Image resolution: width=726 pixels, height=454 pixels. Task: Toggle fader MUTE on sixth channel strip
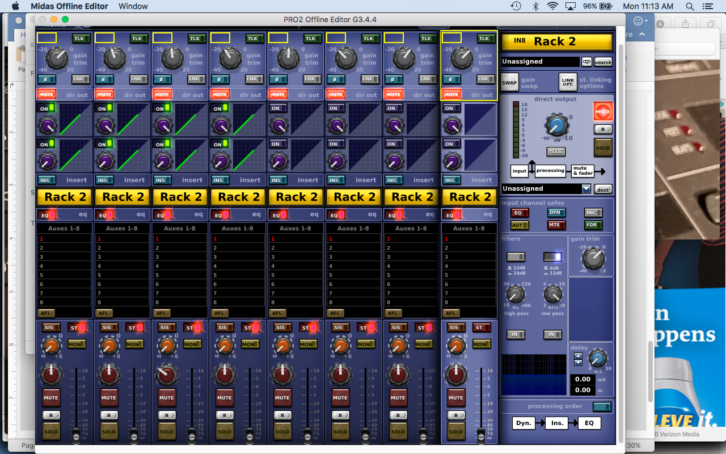tap(340, 398)
